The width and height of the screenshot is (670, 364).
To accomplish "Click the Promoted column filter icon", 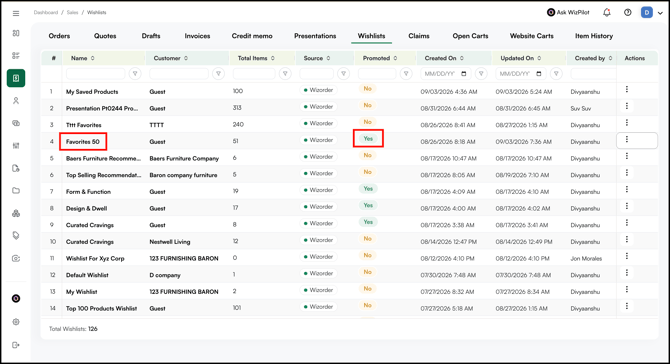I will [x=406, y=73].
